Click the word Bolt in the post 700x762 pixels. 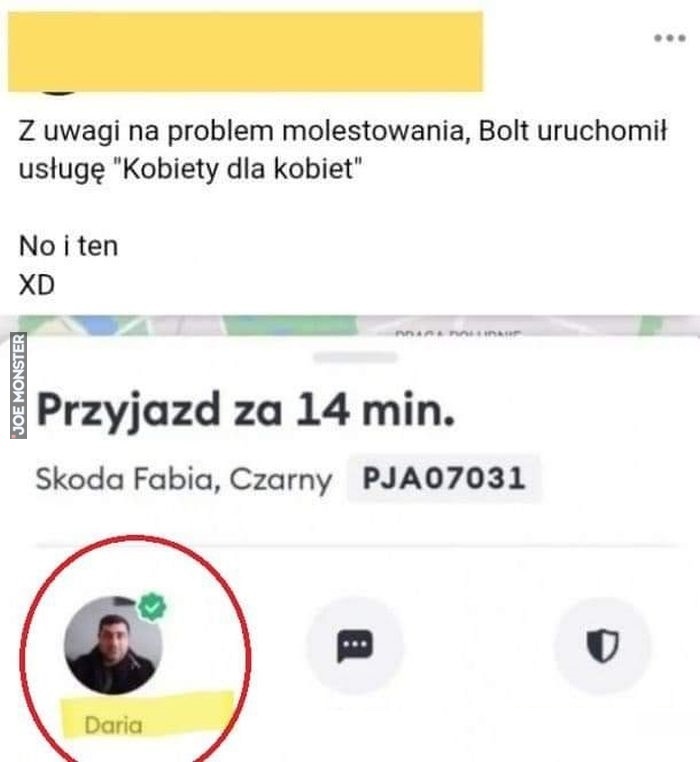coord(504,131)
